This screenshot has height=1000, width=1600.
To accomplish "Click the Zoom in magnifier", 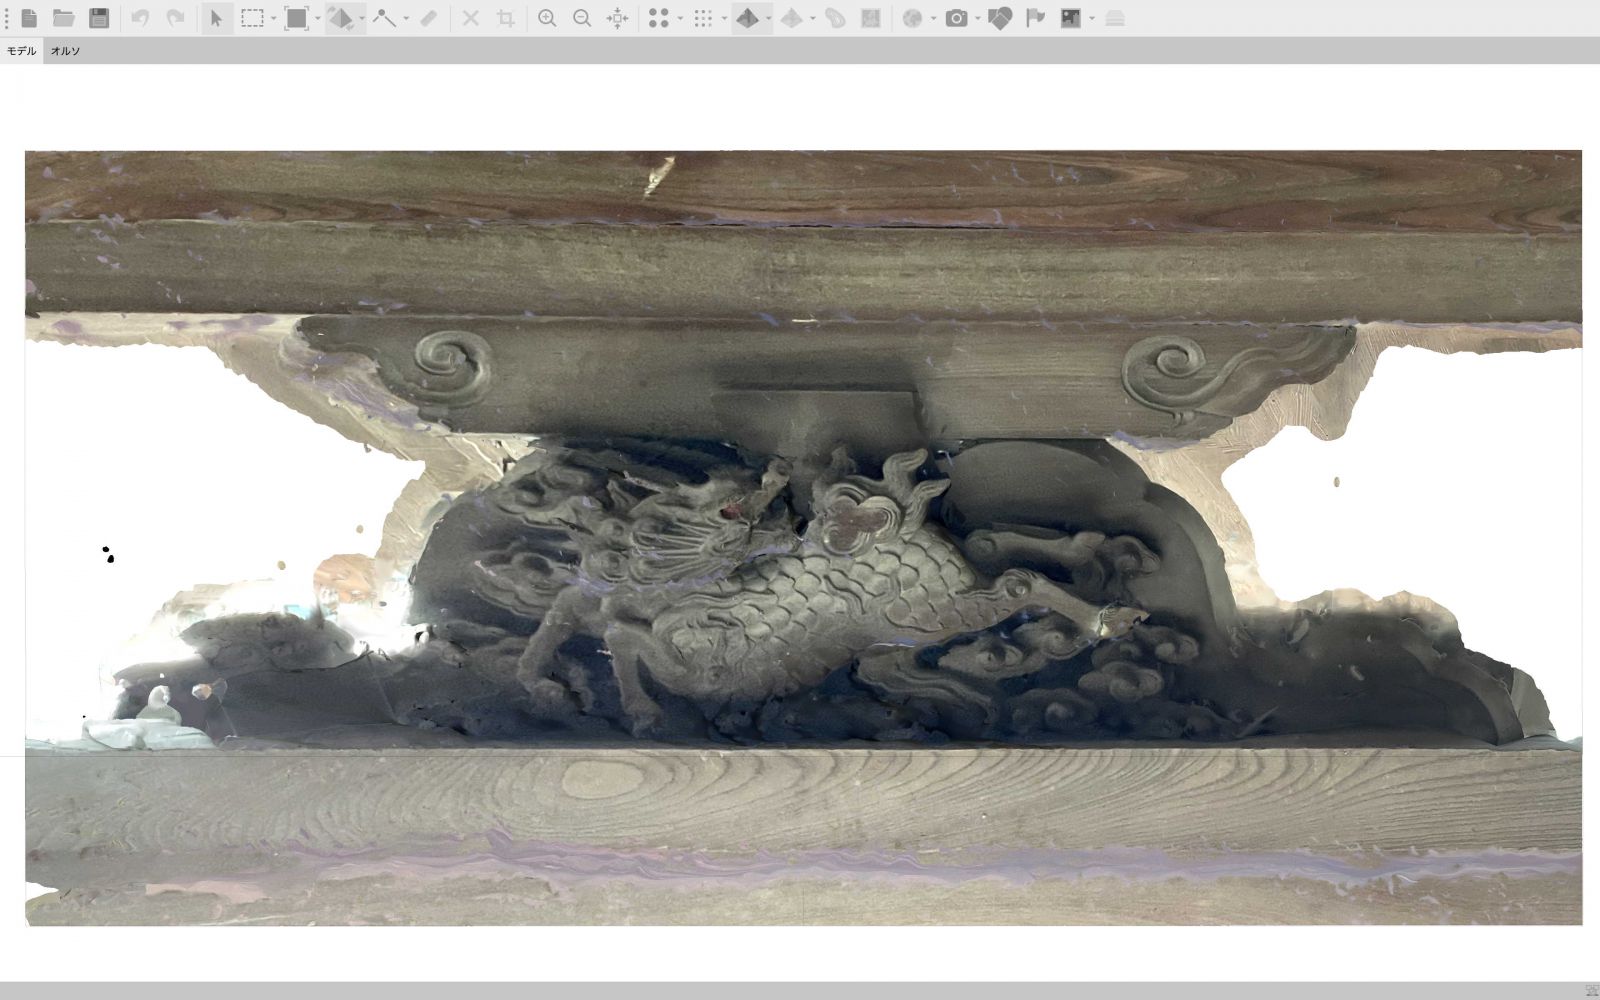I will 547,18.
